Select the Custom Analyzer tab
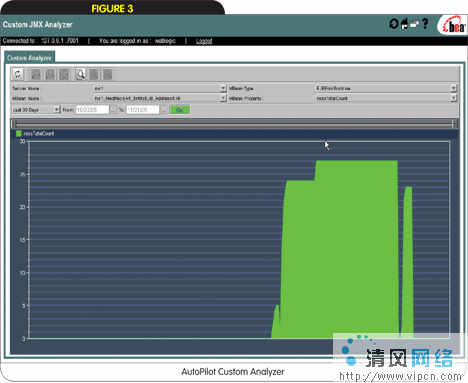The width and height of the screenshot is (468, 383). point(29,57)
